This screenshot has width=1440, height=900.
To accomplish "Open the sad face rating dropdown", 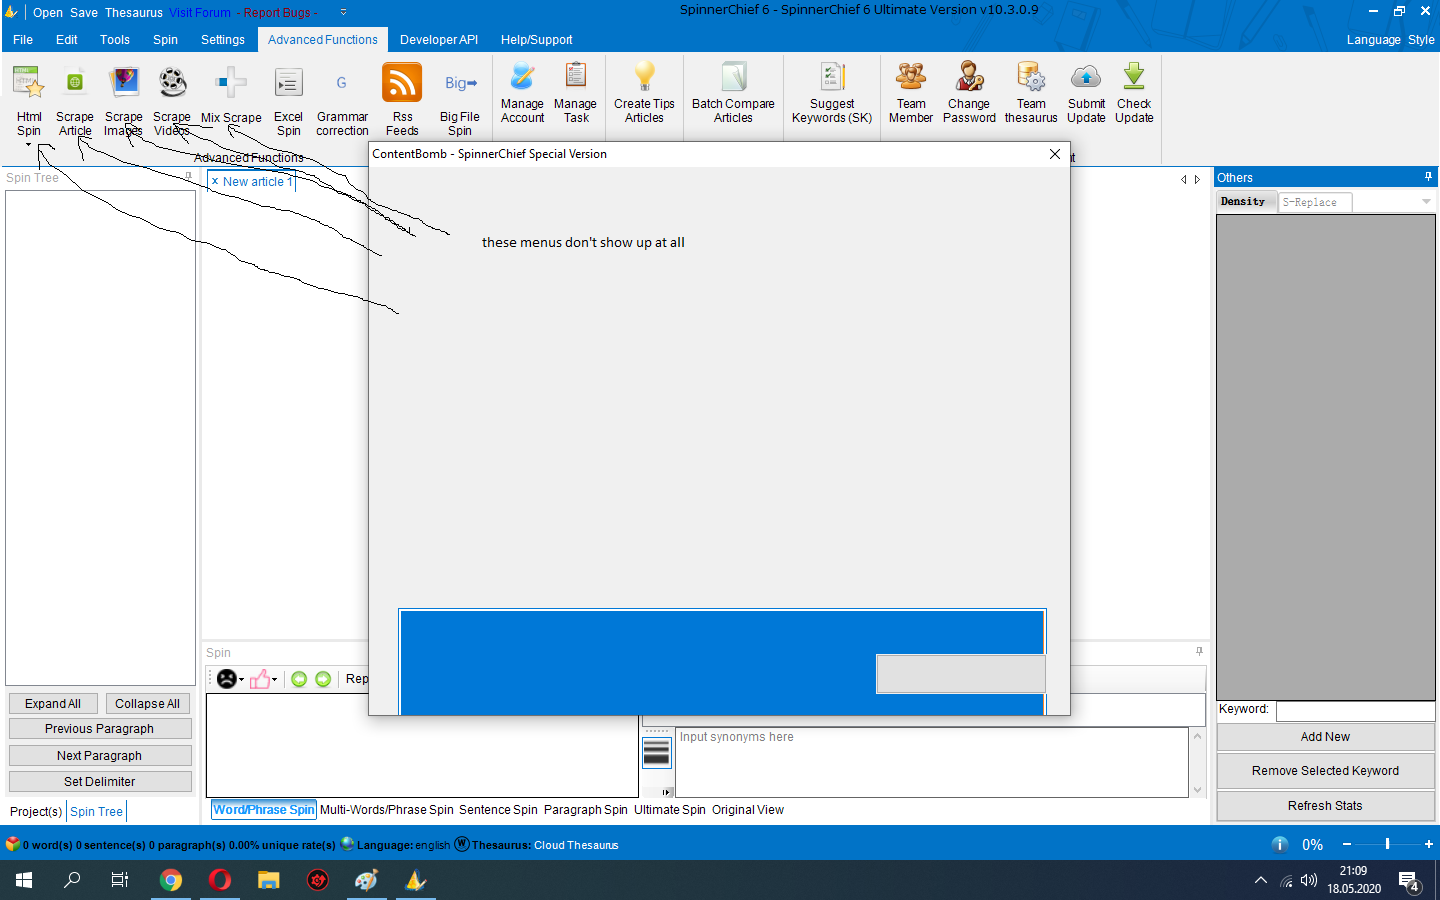I will pyautogui.click(x=242, y=680).
